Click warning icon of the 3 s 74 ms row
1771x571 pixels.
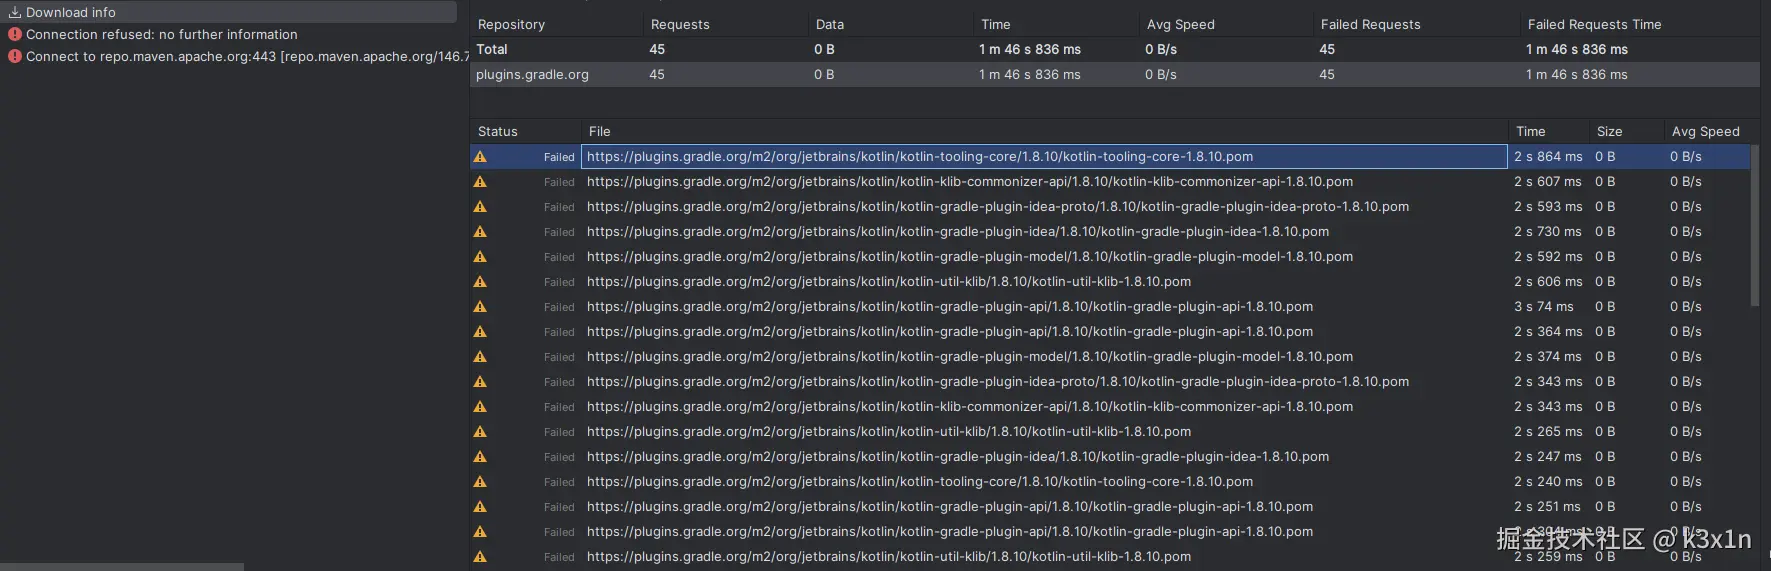coord(480,307)
